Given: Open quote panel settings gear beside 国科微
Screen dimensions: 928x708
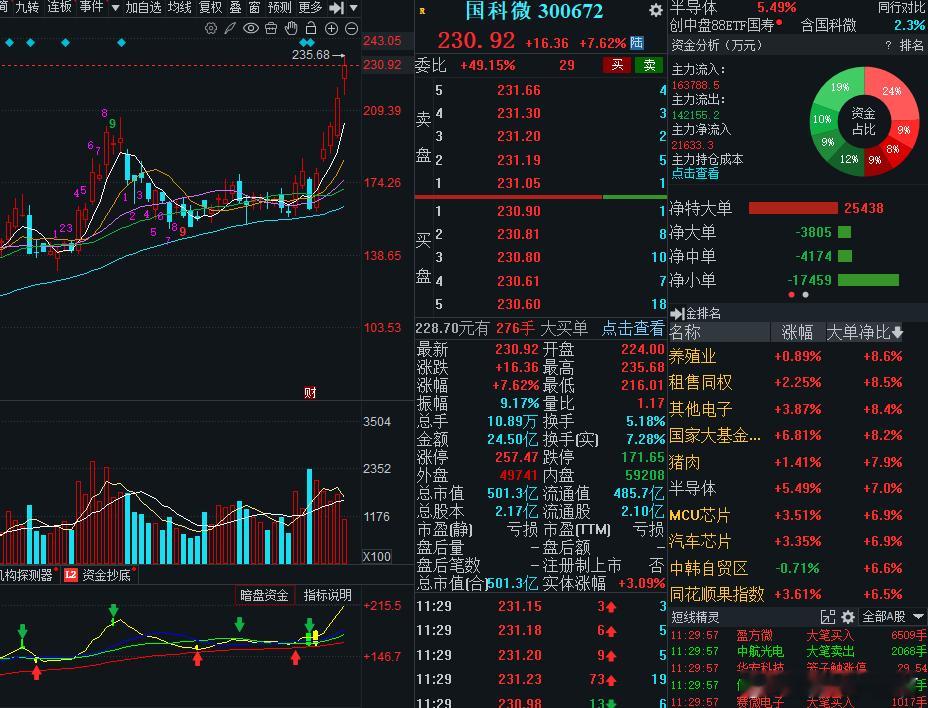Looking at the screenshot, I should pos(655,10).
